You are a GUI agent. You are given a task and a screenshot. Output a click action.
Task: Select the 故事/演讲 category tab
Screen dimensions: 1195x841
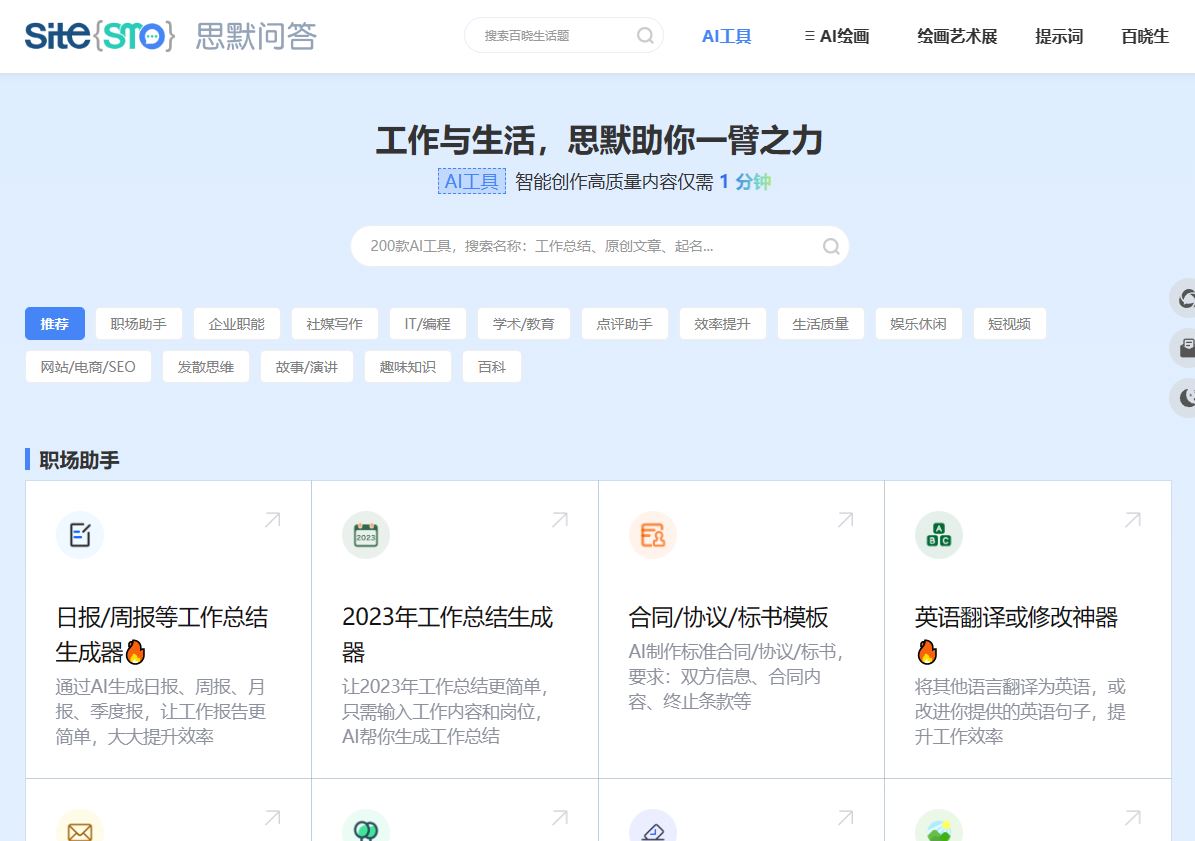coord(307,366)
